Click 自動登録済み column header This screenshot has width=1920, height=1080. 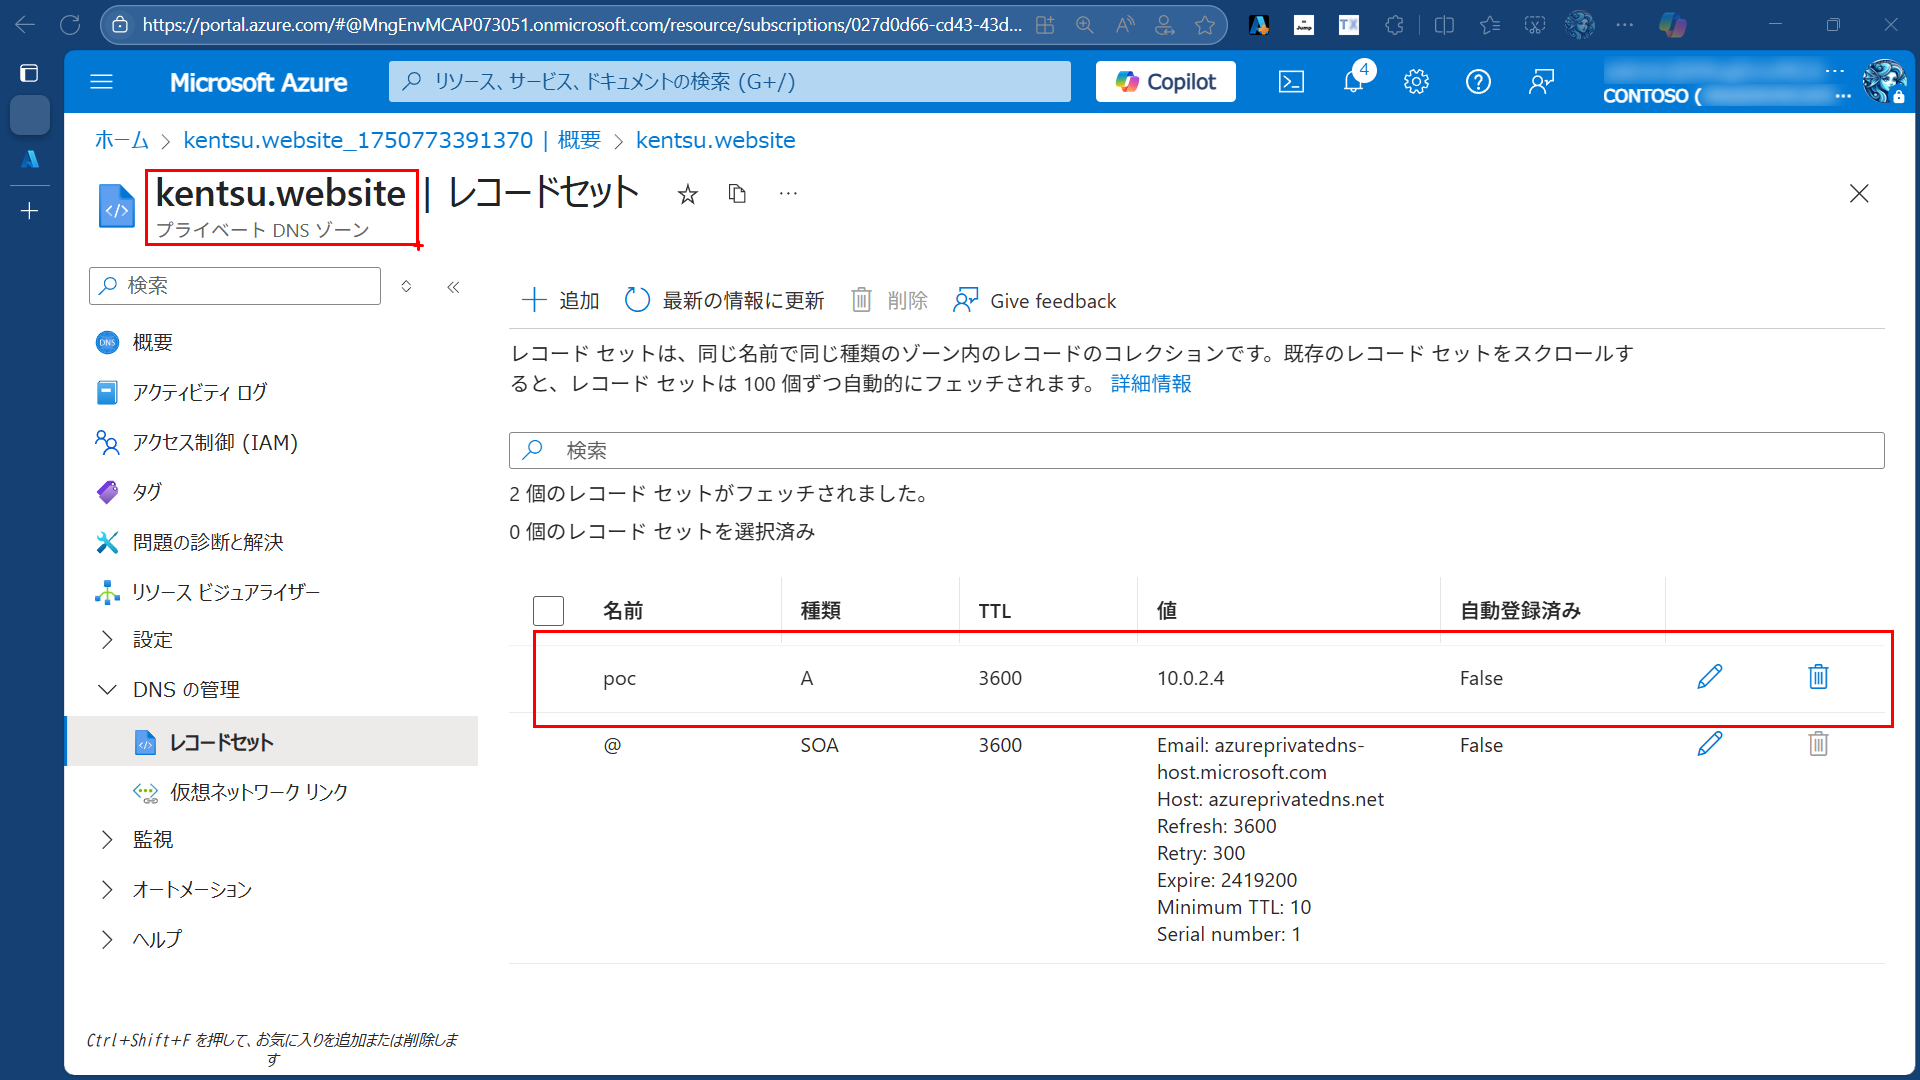coord(1520,611)
